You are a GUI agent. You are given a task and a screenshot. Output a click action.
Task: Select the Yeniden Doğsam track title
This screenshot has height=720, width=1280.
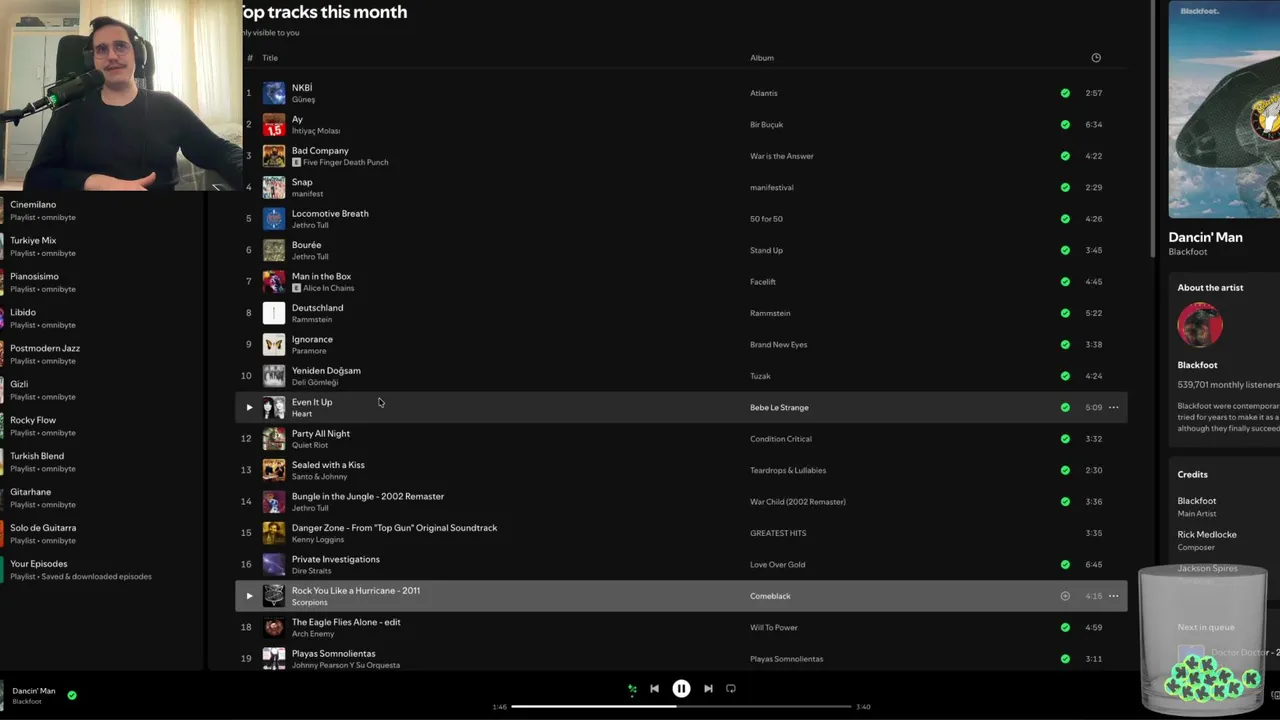(326, 370)
